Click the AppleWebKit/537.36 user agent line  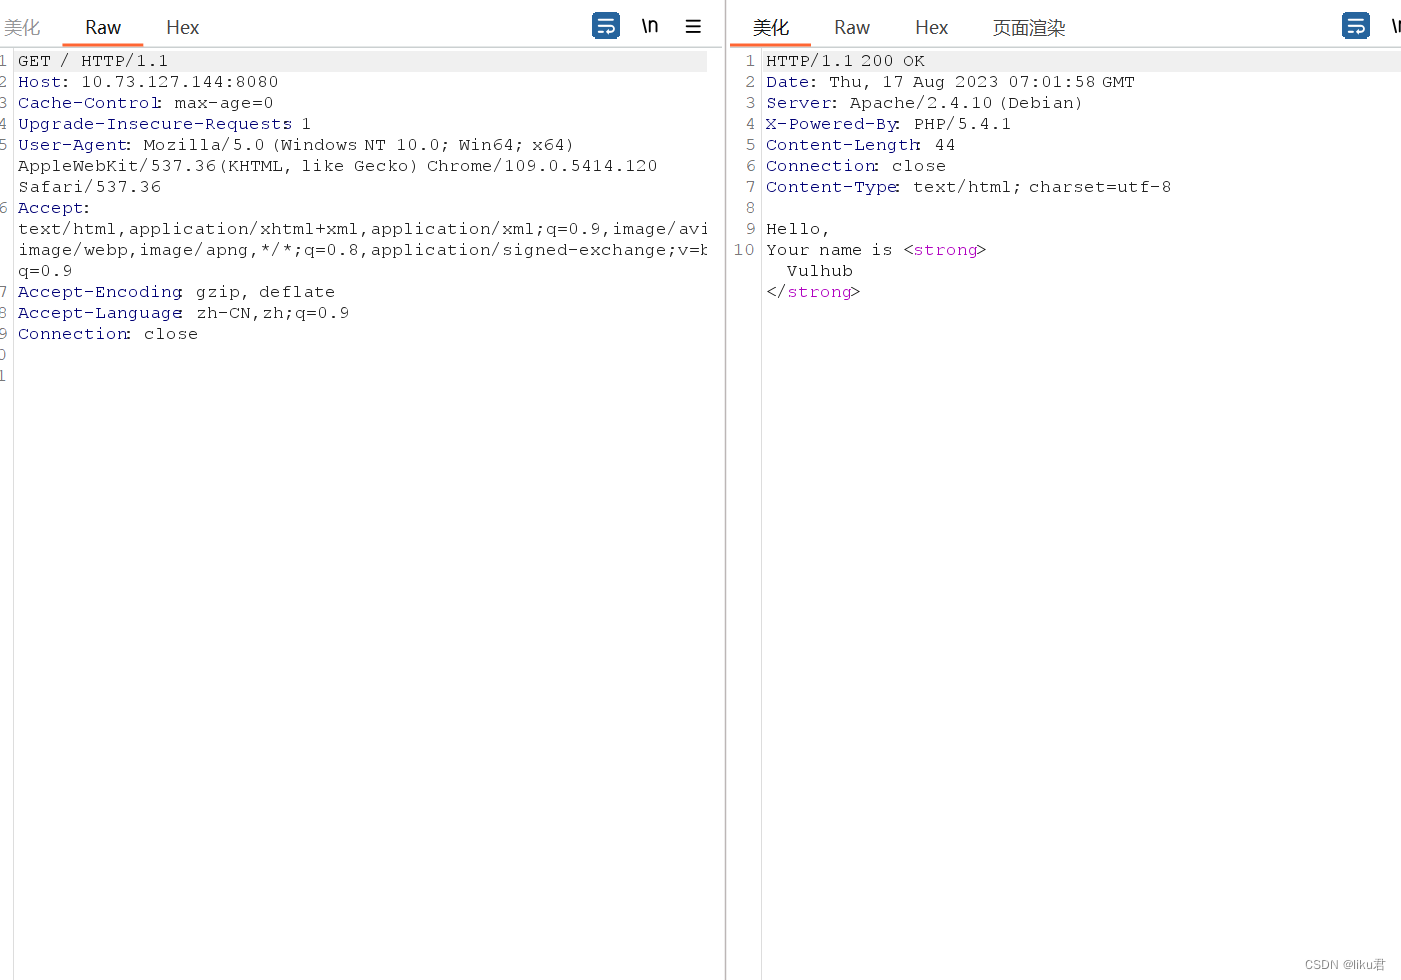[337, 166]
